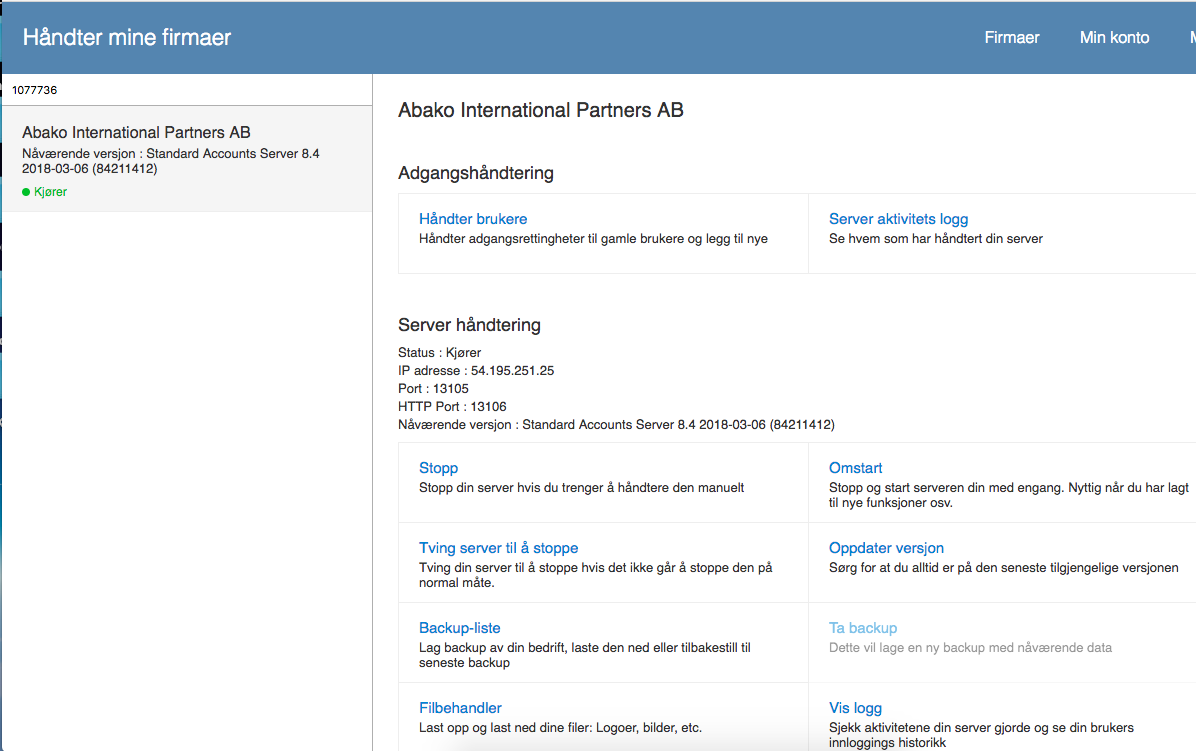Screen dimensions: 1196x751
Task: Open the Vis logg link
Action: (855, 708)
